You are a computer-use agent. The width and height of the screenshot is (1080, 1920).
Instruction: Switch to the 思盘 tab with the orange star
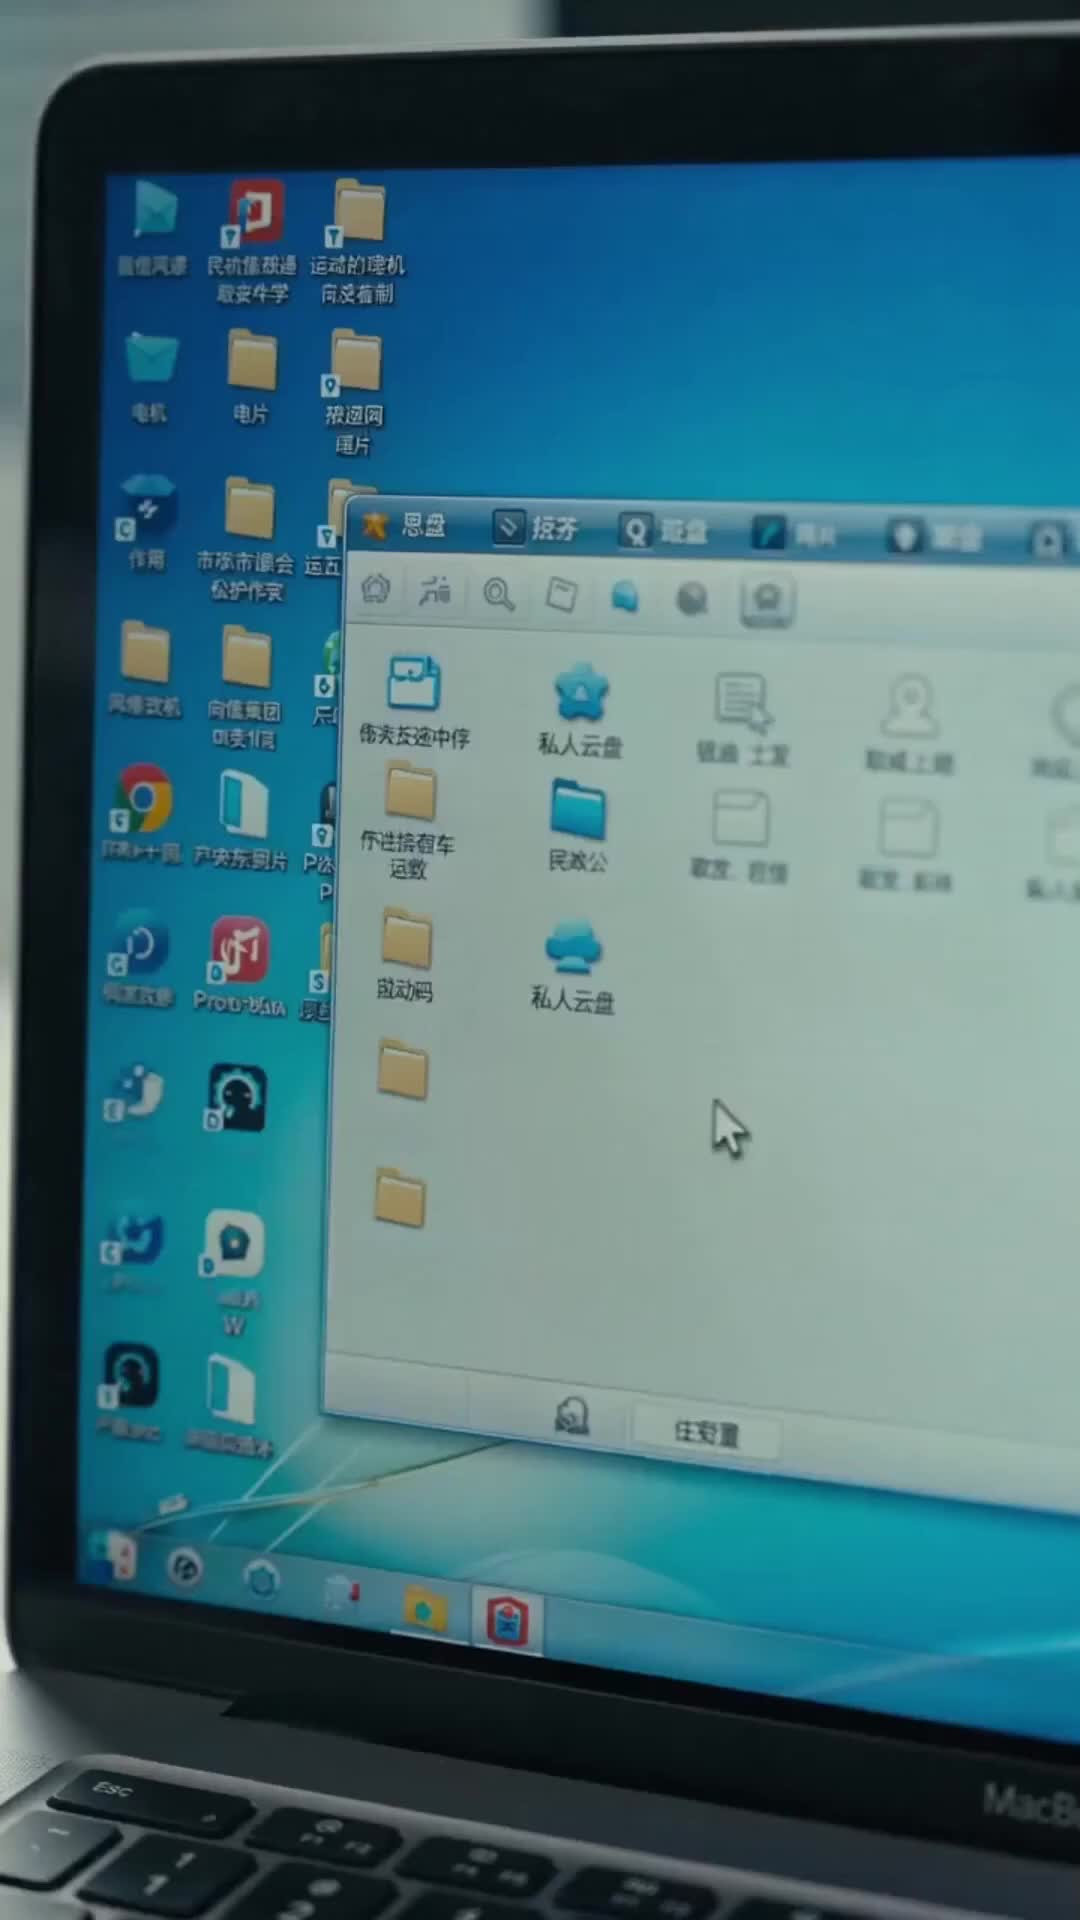click(x=404, y=525)
